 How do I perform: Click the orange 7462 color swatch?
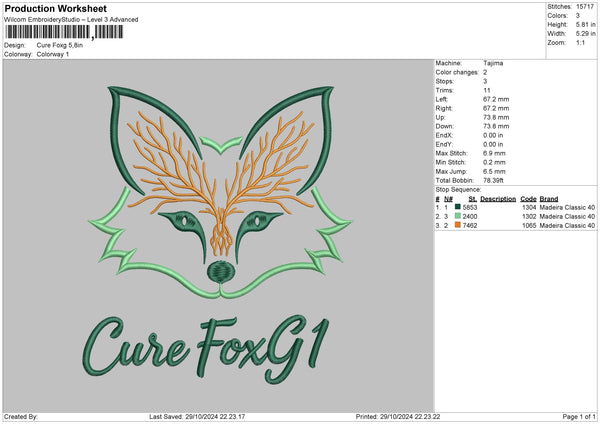point(457,226)
